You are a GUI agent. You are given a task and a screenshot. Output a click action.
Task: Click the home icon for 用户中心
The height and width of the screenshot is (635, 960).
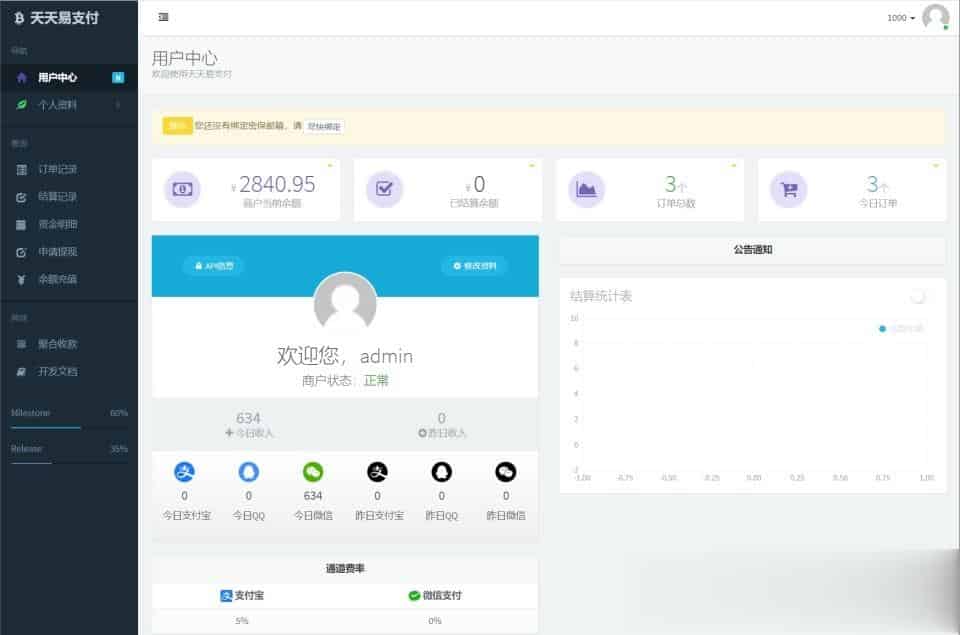click(x=21, y=77)
